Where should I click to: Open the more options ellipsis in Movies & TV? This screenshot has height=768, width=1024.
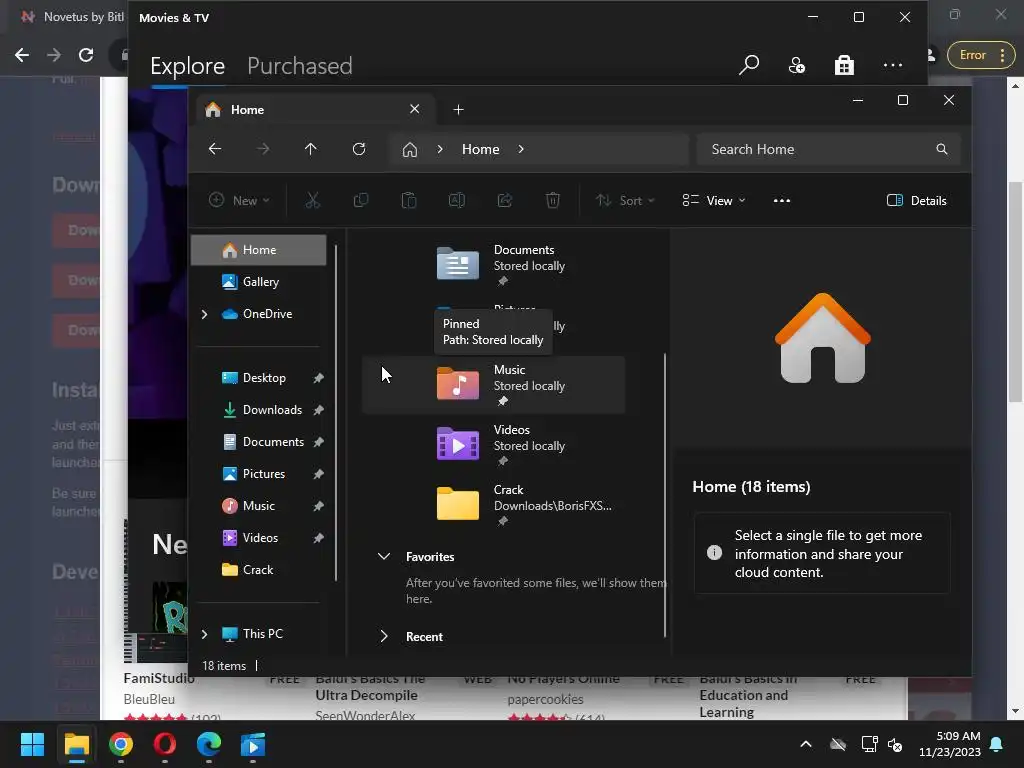coord(893,65)
